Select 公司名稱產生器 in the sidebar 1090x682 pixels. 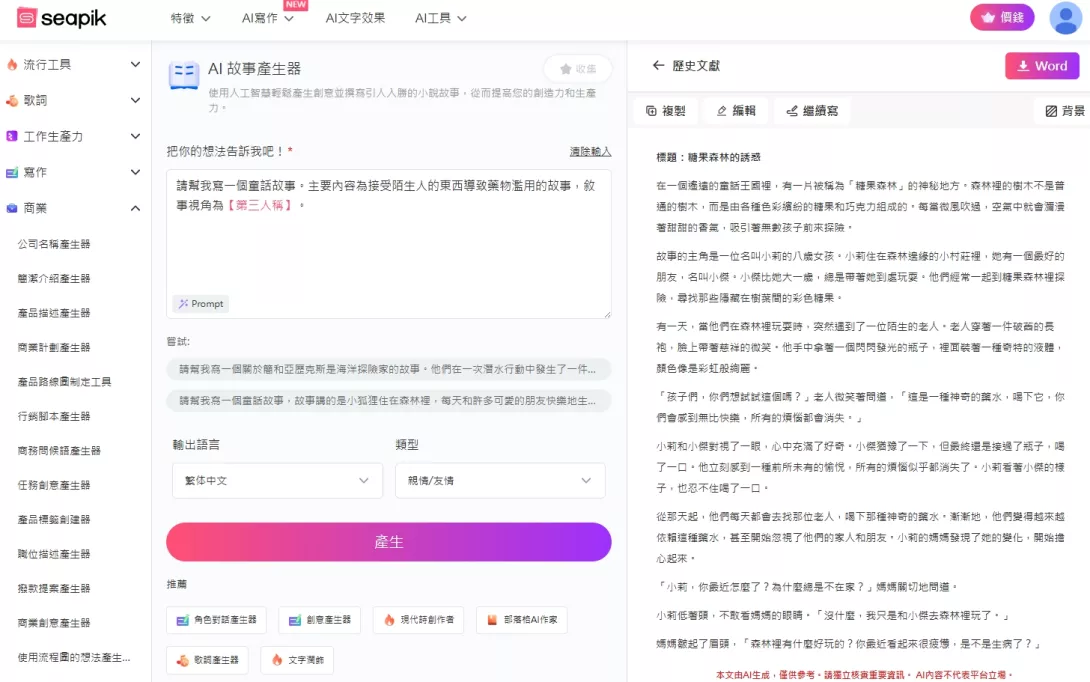coord(54,244)
